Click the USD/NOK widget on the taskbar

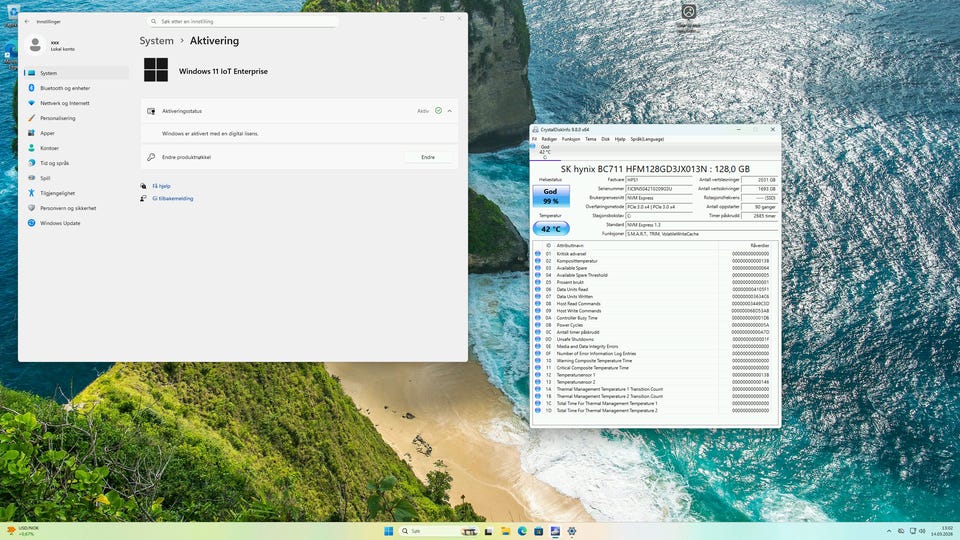tap(21, 531)
